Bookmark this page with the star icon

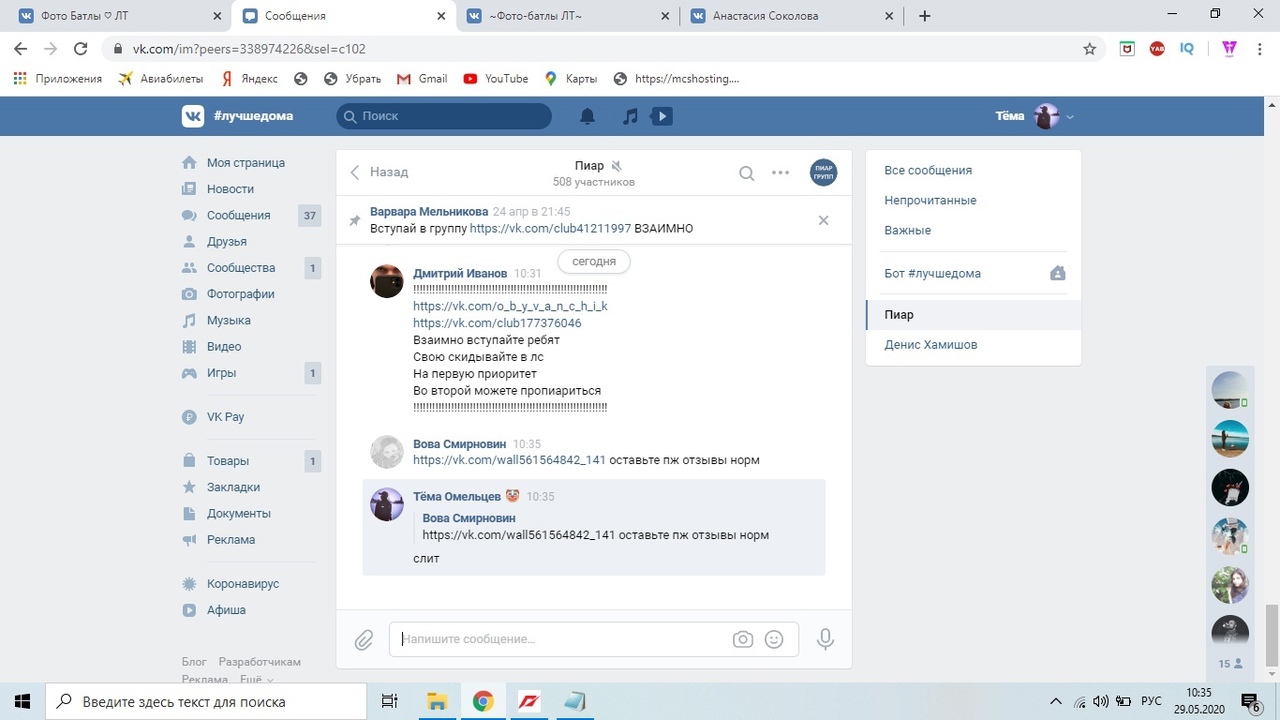pyautogui.click(x=1089, y=48)
